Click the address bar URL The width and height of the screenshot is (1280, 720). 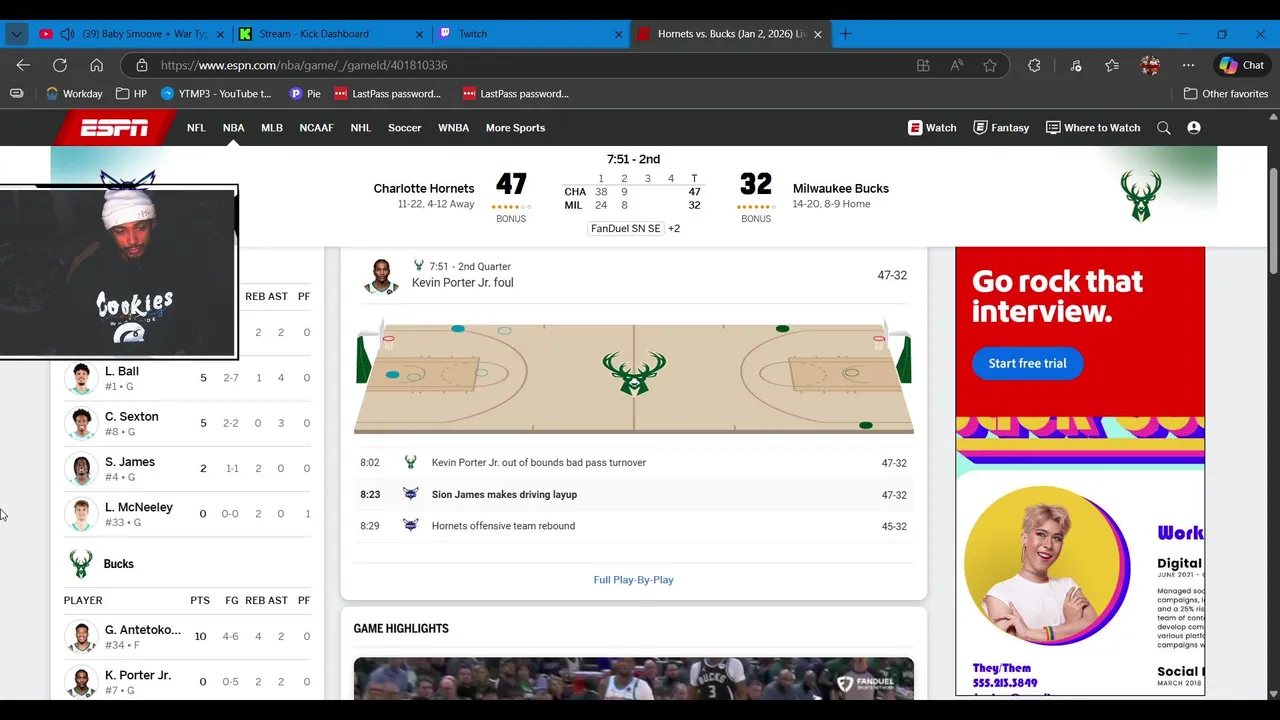coord(304,65)
